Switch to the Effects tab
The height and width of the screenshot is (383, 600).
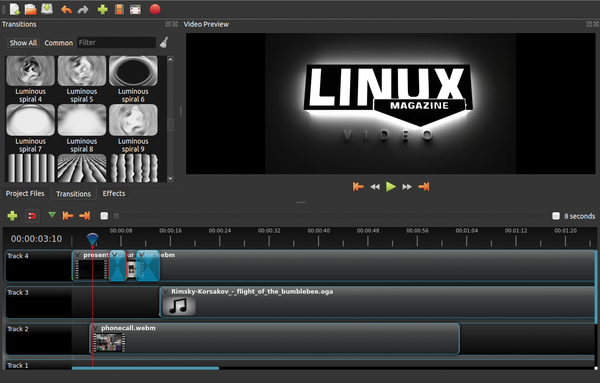(x=114, y=194)
